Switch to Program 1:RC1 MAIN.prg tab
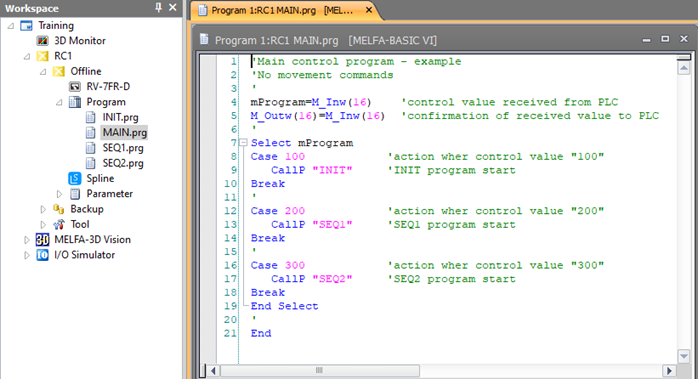This screenshot has width=698, height=379. pyautogui.click(x=282, y=10)
